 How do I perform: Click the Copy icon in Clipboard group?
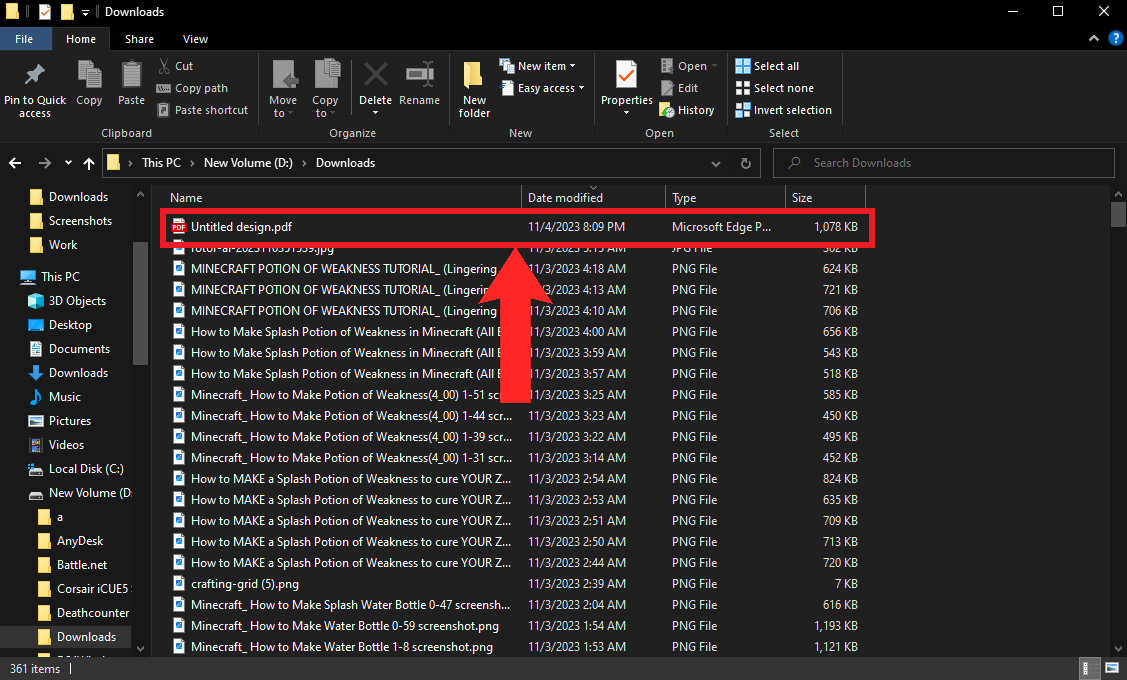tap(89, 77)
